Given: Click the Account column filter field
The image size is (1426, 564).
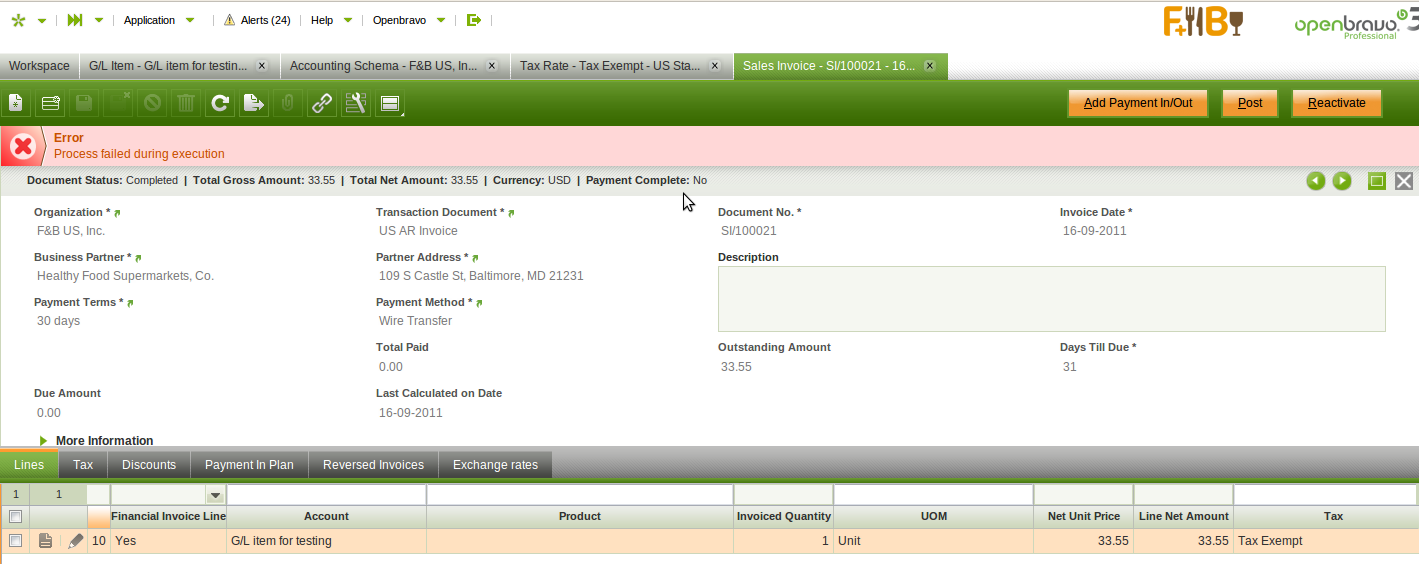Looking at the screenshot, I should [326, 495].
